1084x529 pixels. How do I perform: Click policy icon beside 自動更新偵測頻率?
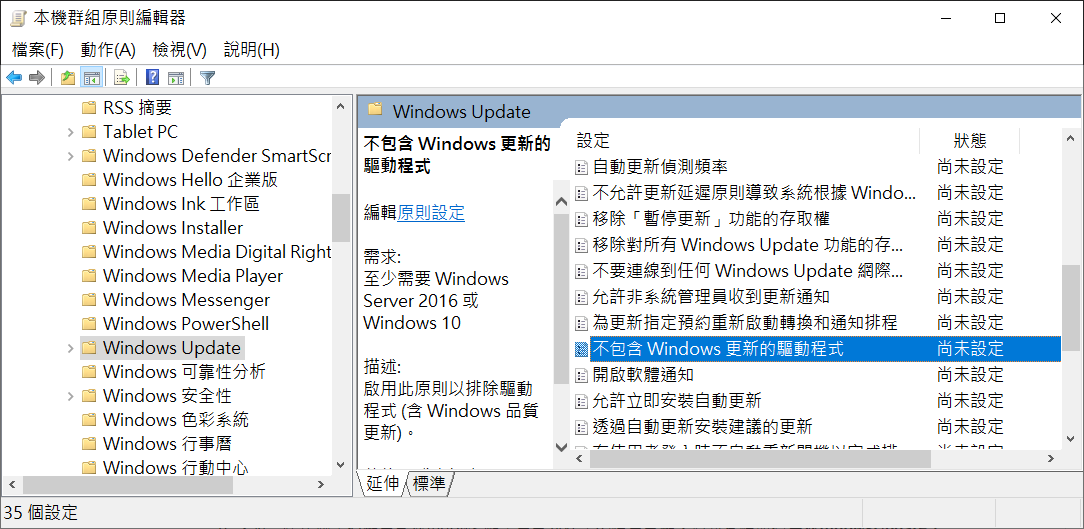click(582, 167)
